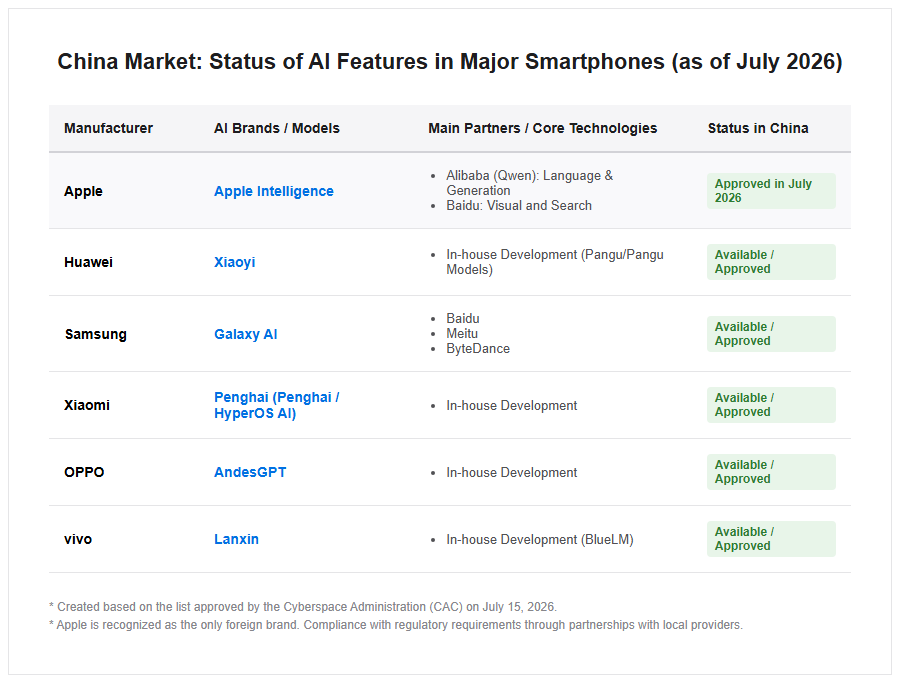This screenshot has width=900, height=691.
Task: Select the Status in China header
Action: pyautogui.click(x=758, y=128)
